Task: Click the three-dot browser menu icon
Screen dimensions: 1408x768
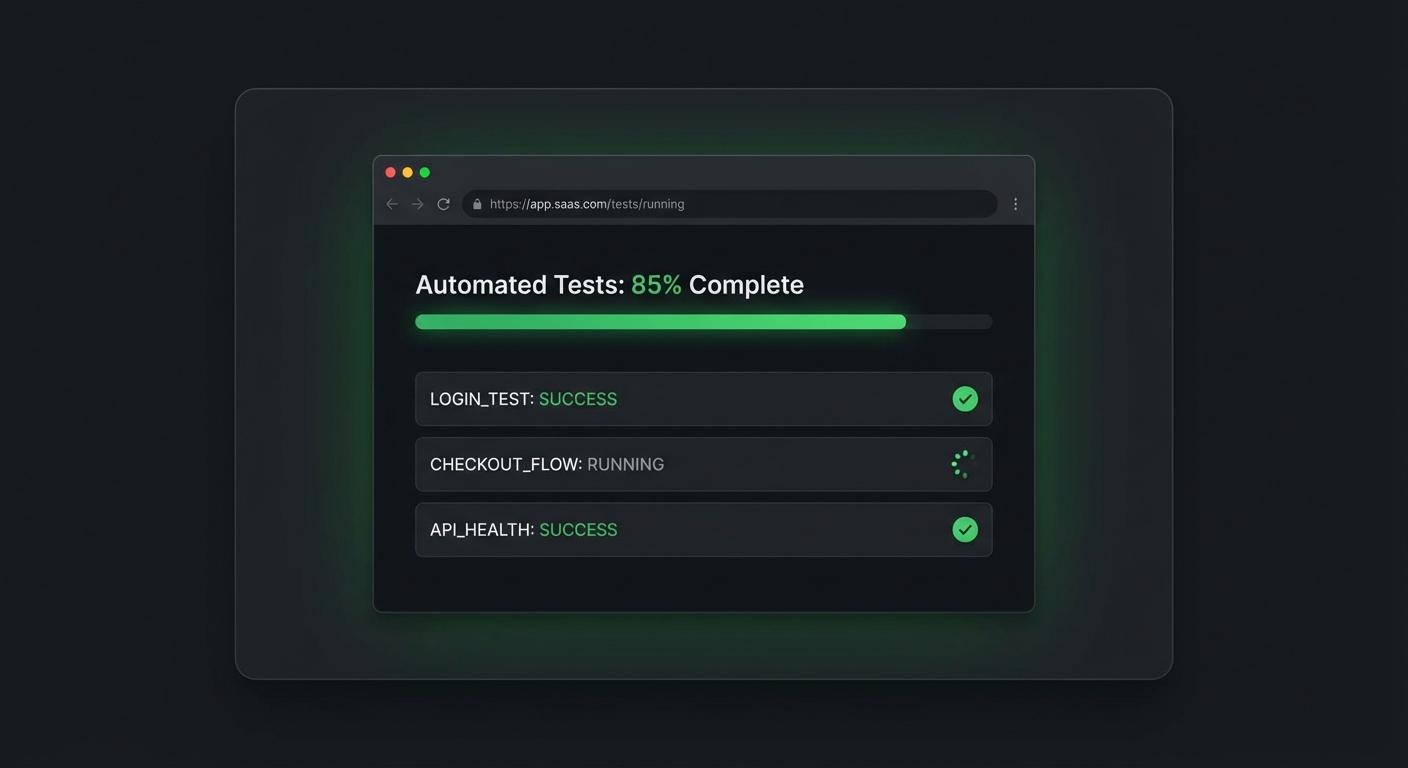Action: pos(1015,203)
